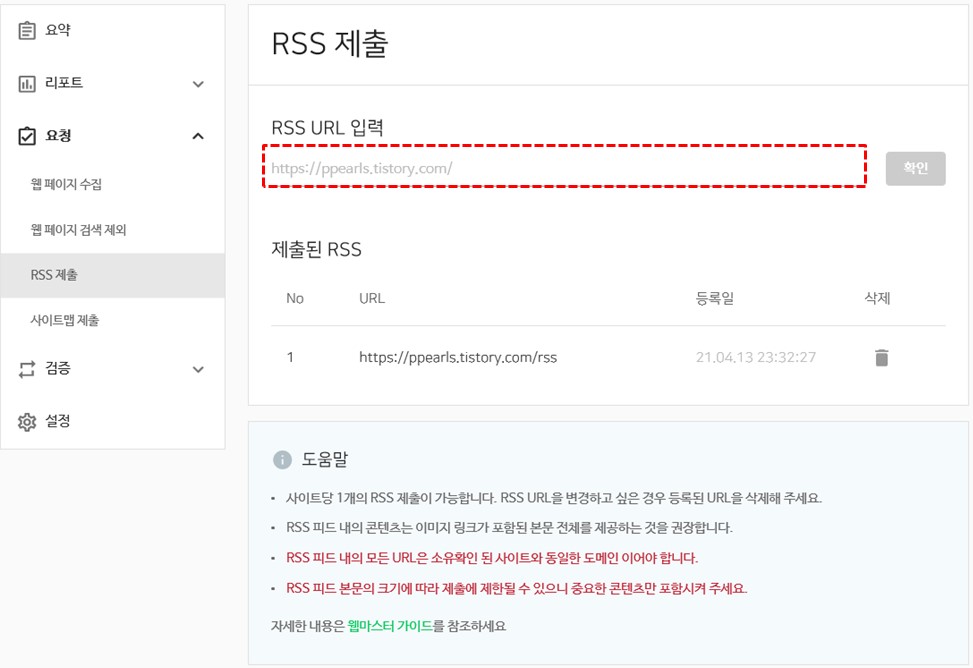
Task: Click the 확인 button
Action: point(915,168)
